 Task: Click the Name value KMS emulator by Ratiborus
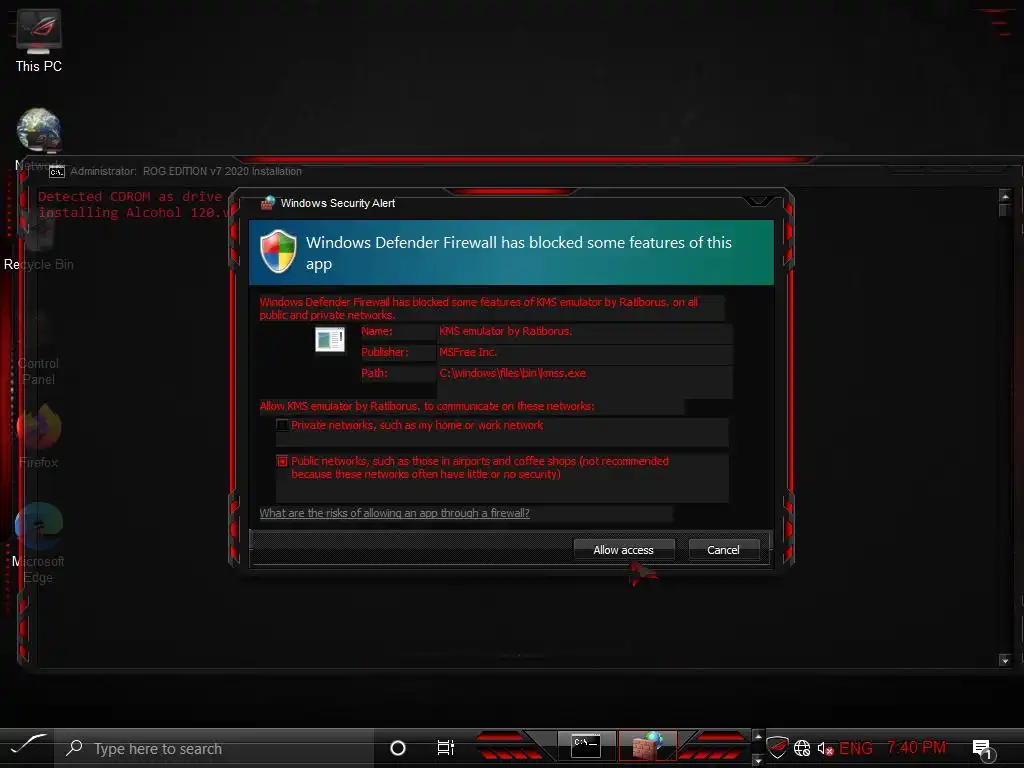505,331
